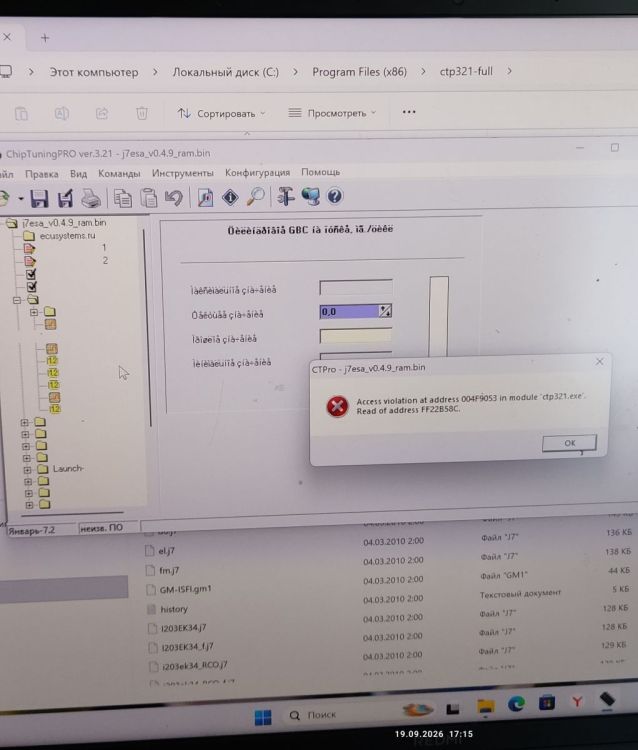Open the Explorer three-dots more menu

[409, 112]
